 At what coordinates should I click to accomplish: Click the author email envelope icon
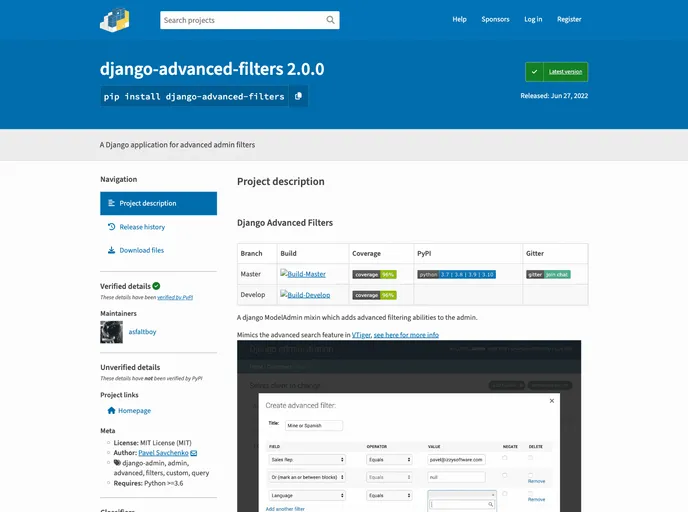[194, 453]
